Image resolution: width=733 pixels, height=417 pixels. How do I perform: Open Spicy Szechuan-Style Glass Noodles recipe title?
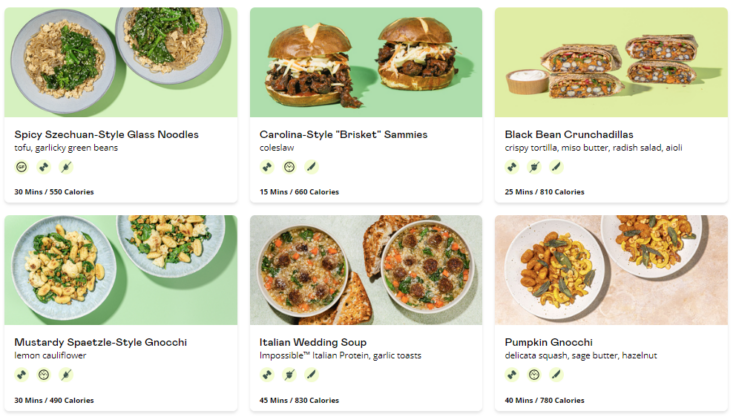[x=107, y=135]
